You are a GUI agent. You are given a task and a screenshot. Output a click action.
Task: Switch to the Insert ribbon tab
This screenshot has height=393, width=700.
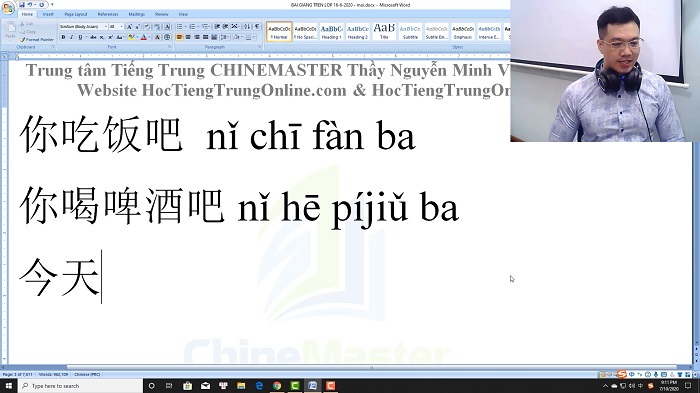coord(48,14)
